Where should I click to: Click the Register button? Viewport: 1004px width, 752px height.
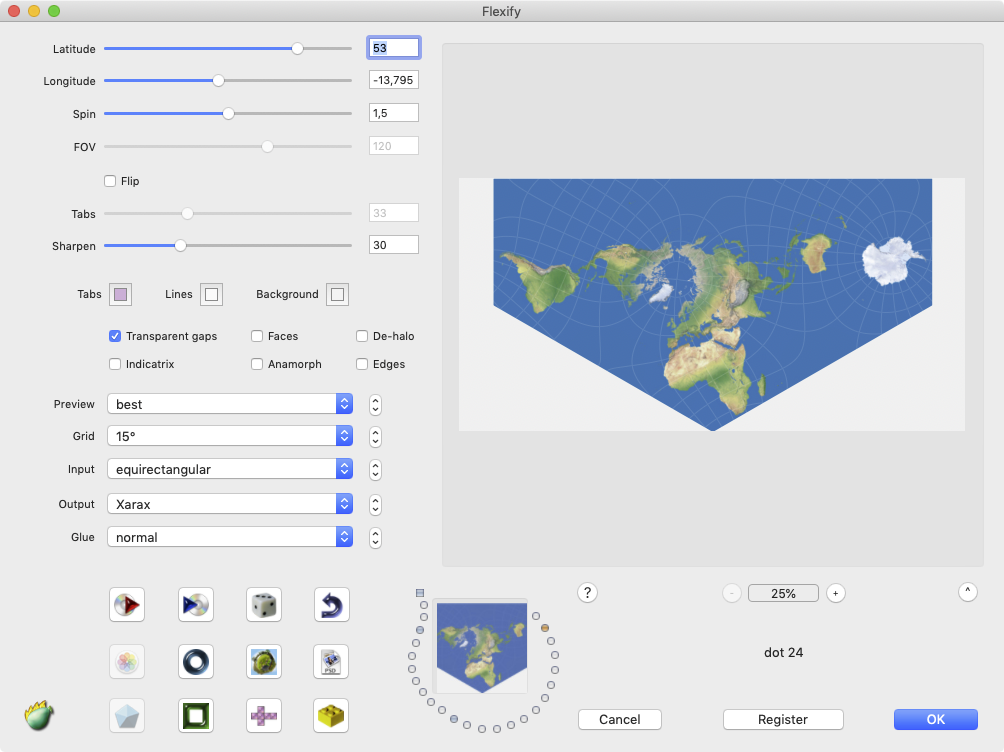click(x=783, y=719)
